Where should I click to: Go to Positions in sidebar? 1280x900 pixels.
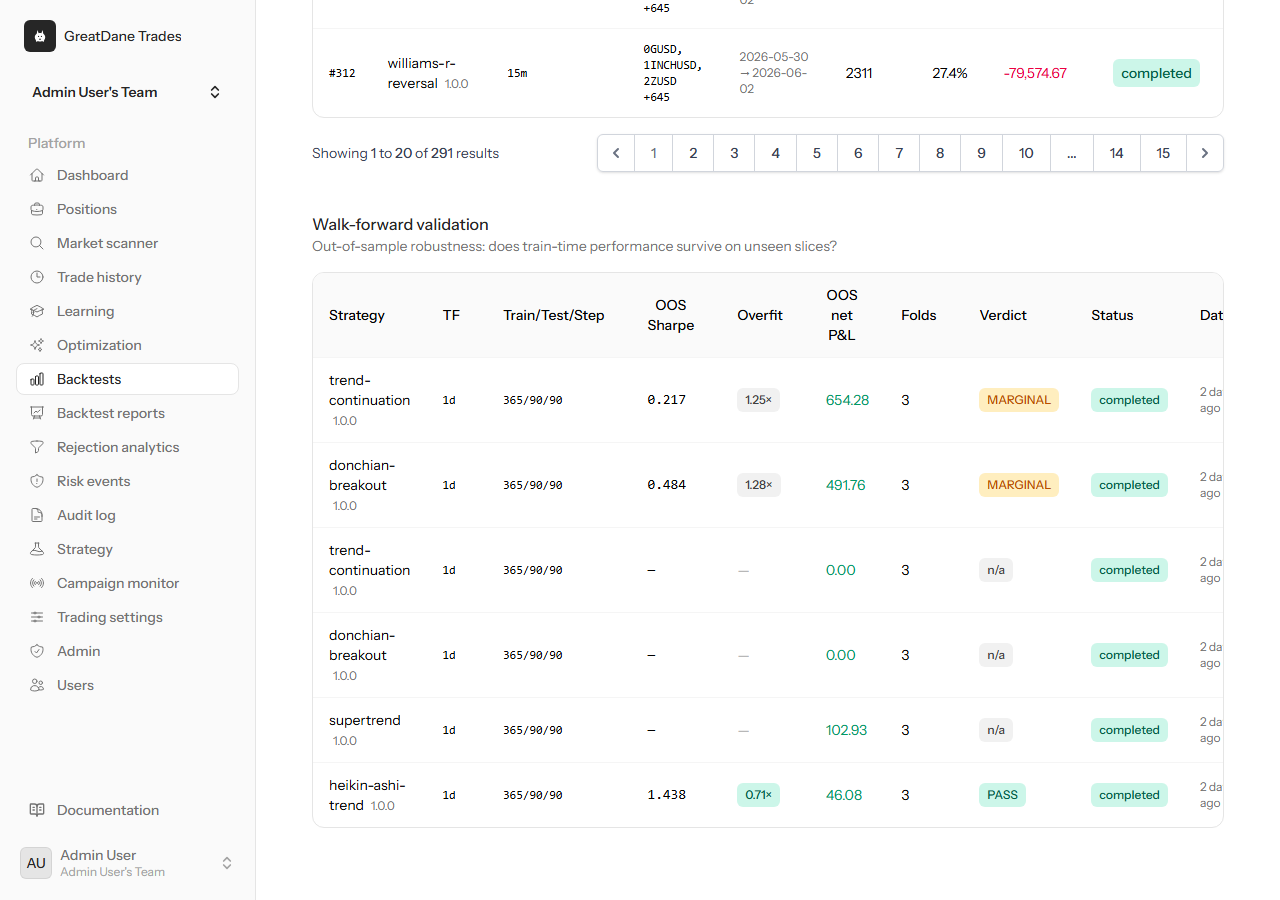click(x=127, y=209)
